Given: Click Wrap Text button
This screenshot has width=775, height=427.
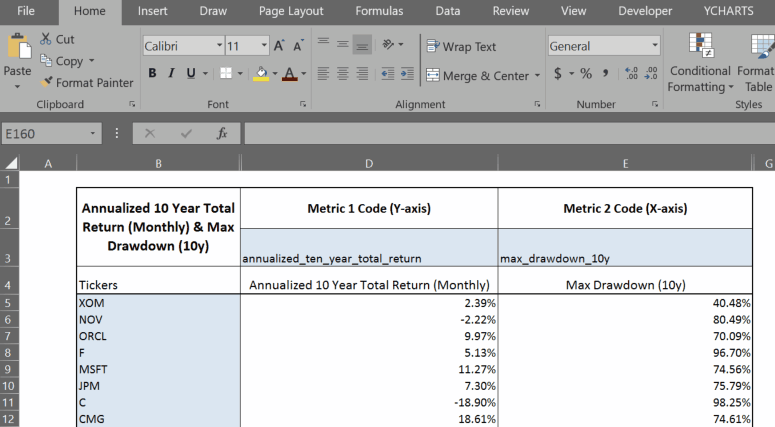Looking at the screenshot, I should 461,46.
